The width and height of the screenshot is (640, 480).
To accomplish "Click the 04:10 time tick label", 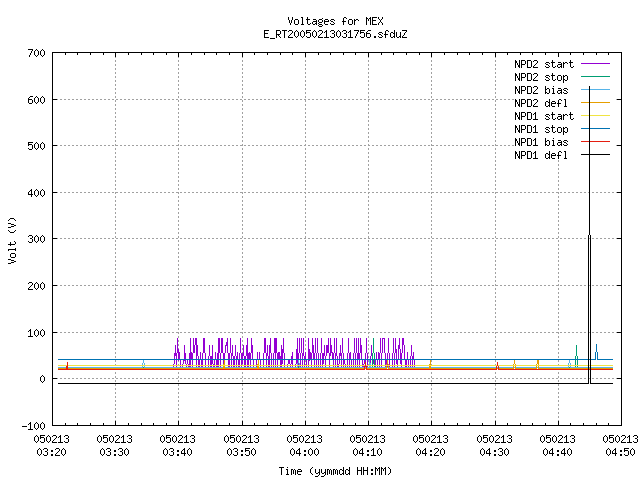I will (367, 453).
